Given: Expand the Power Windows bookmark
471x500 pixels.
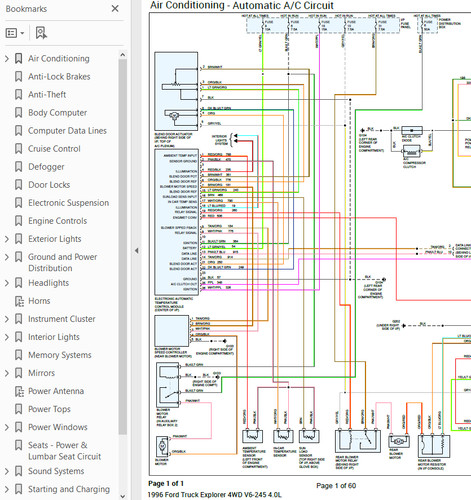Looking at the screenshot, I should click(x=7, y=427).
